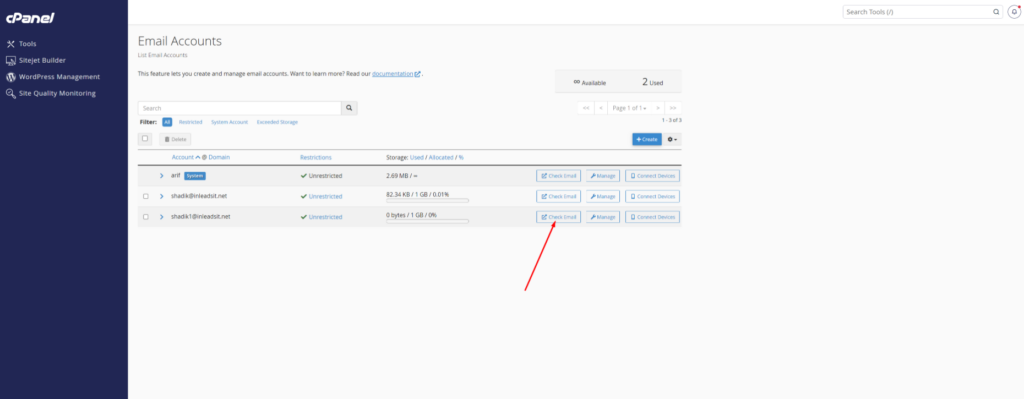Viewport: 1024px width, 399px height.
Task: Expand the shadik@inleadsit.net row
Action: point(161,196)
